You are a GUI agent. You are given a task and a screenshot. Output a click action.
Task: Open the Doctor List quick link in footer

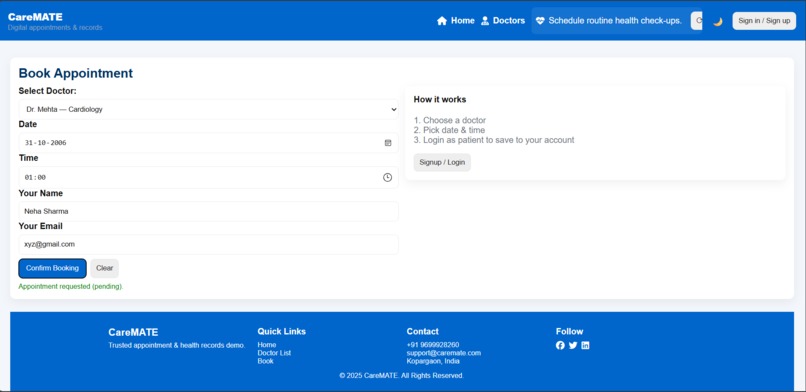coord(274,353)
